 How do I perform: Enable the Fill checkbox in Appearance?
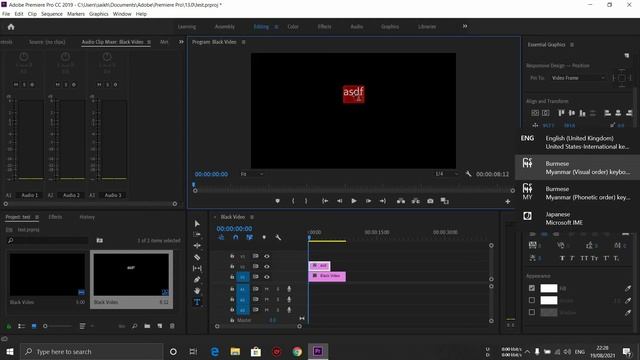pyautogui.click(x=531, y=288)
